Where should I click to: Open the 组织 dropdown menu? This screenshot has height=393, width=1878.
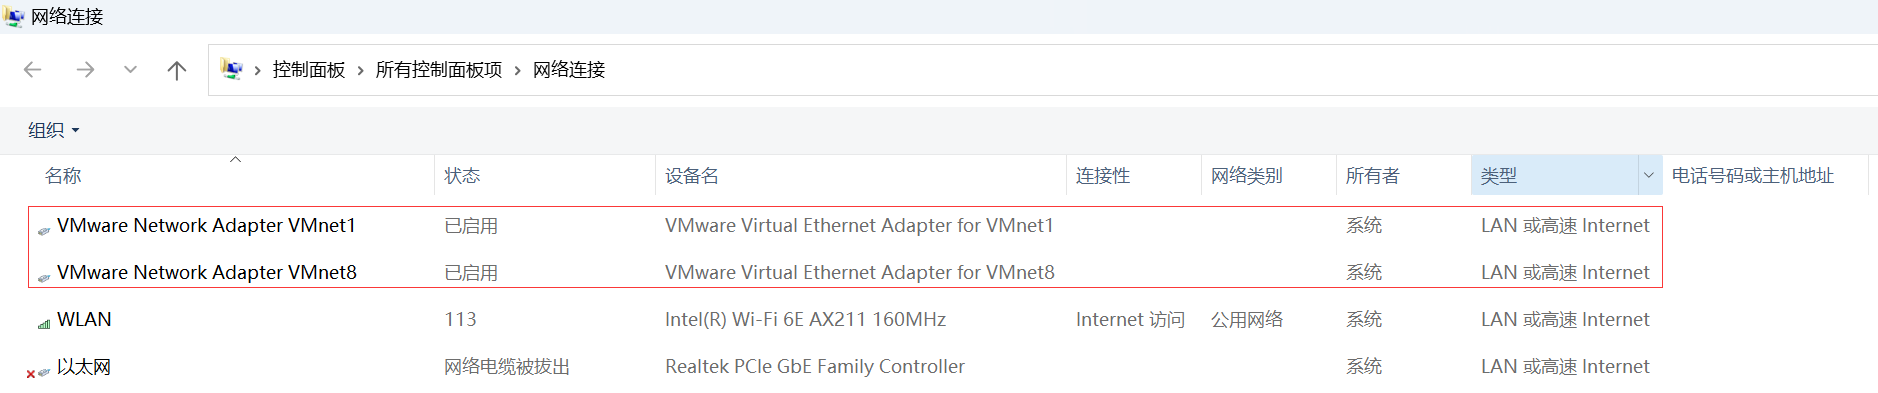pyautogui.click(x=53, y=130)
